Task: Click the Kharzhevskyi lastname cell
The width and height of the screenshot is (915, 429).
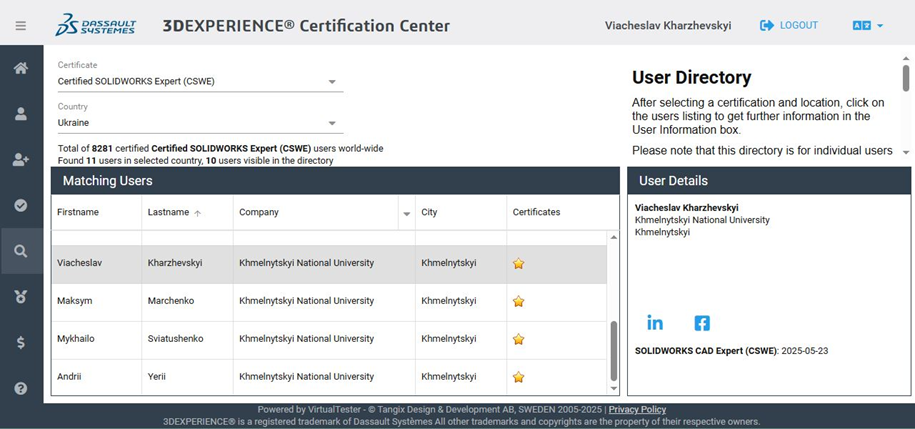Action: coord(187,263)
